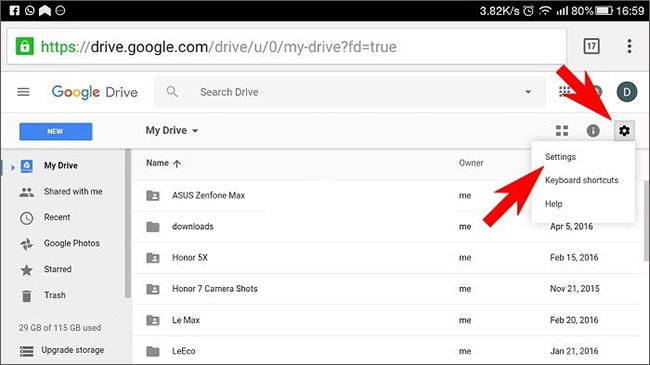650x365 pixels.
Task: Click the Shared with me people icon
Action: pos(27,192)
